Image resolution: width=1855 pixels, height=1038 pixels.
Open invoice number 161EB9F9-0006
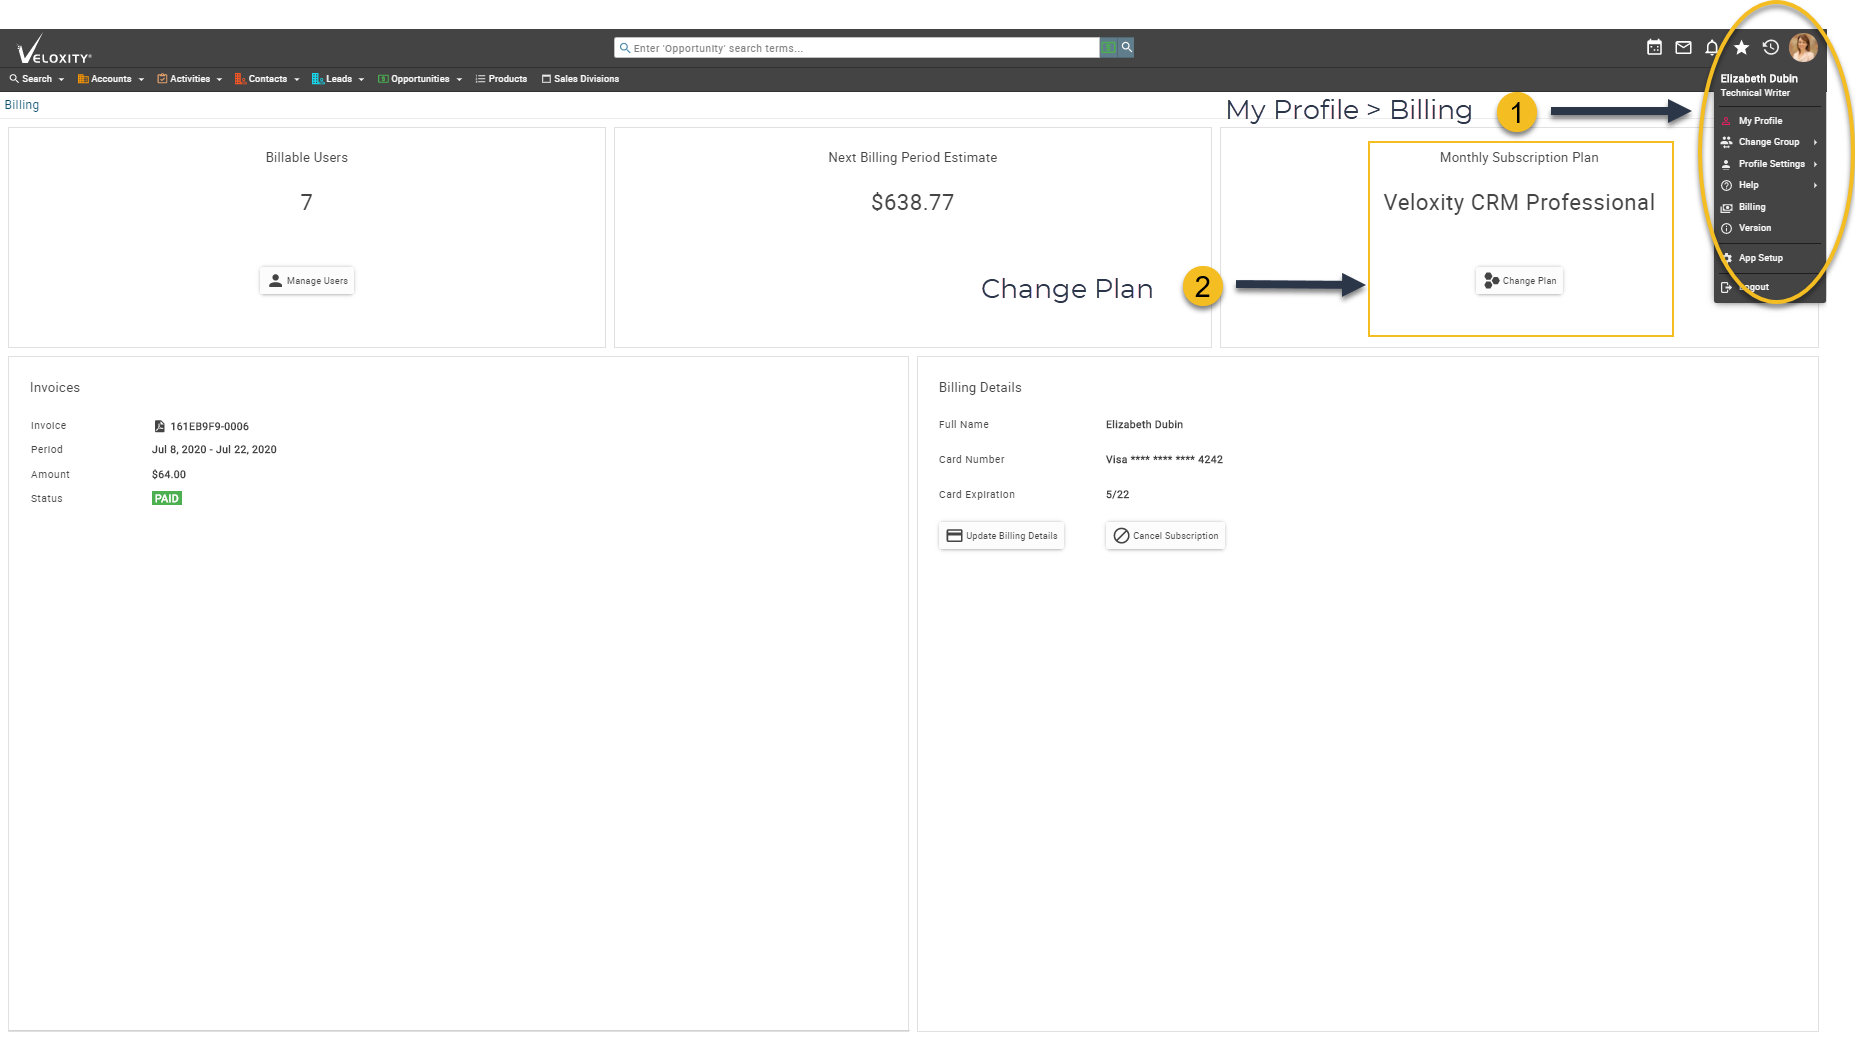(x=209, y=426)
